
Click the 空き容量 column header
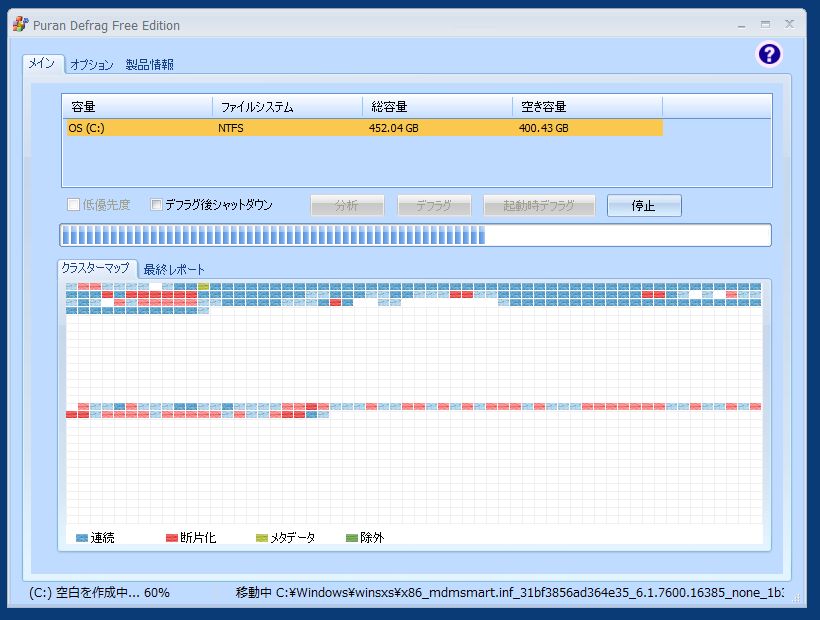pos(587,107)
